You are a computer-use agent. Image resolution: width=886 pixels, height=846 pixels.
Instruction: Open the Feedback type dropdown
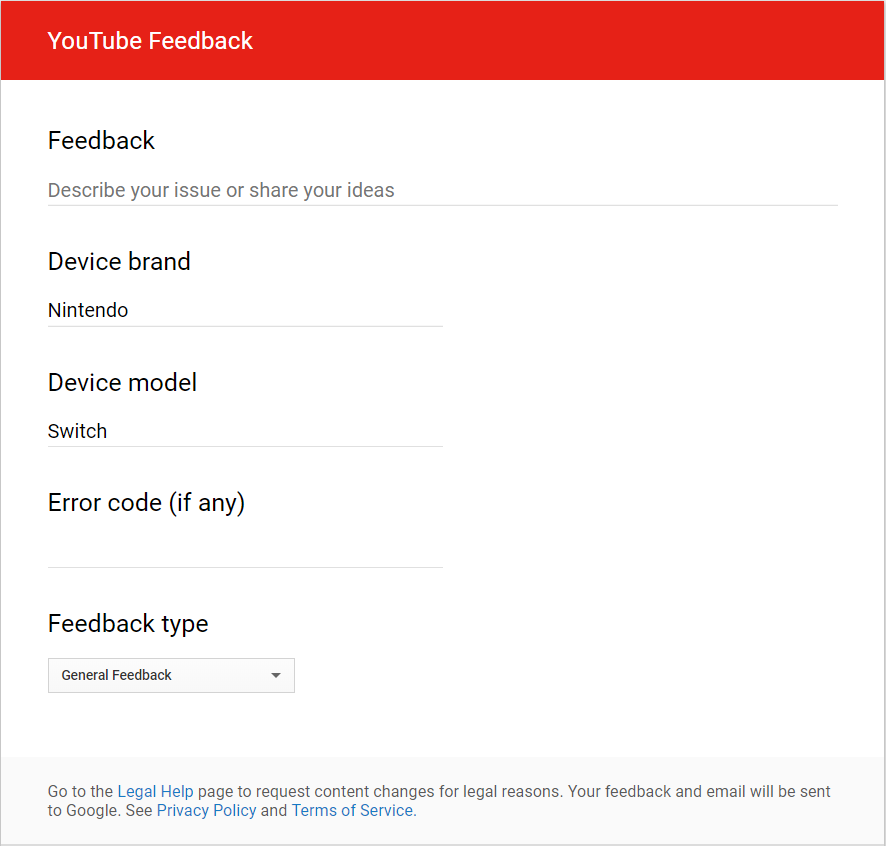click(171, 675)
